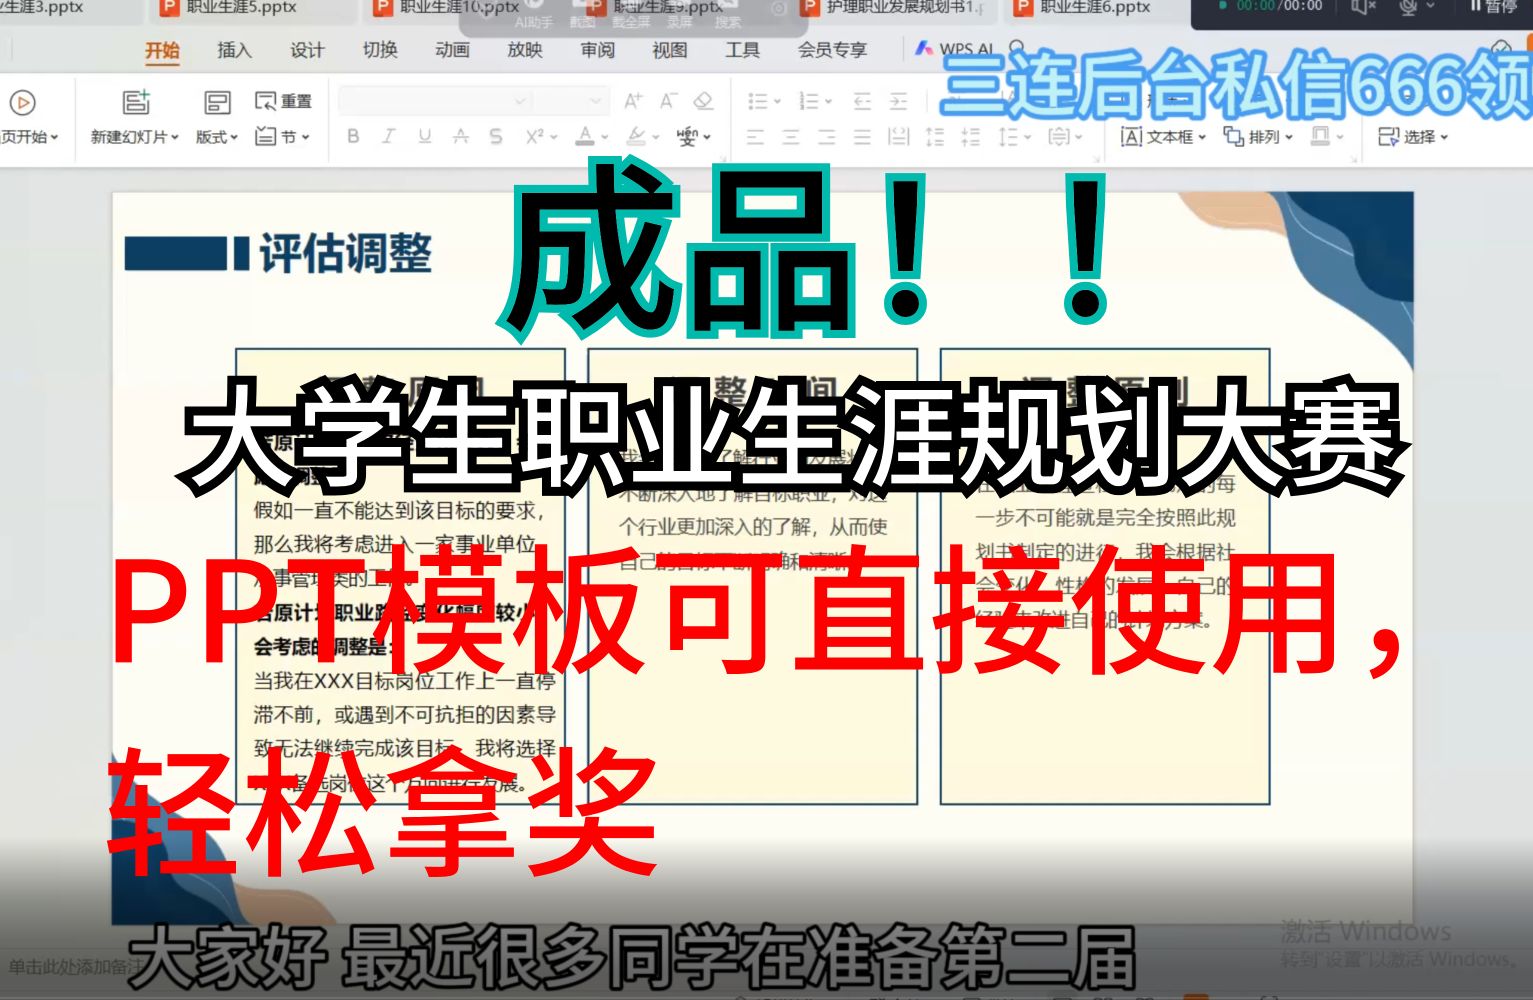Expand the Layout (版式) dropdown arrow
This screenshot has width=1533, height=1000.
click(235, 137)
